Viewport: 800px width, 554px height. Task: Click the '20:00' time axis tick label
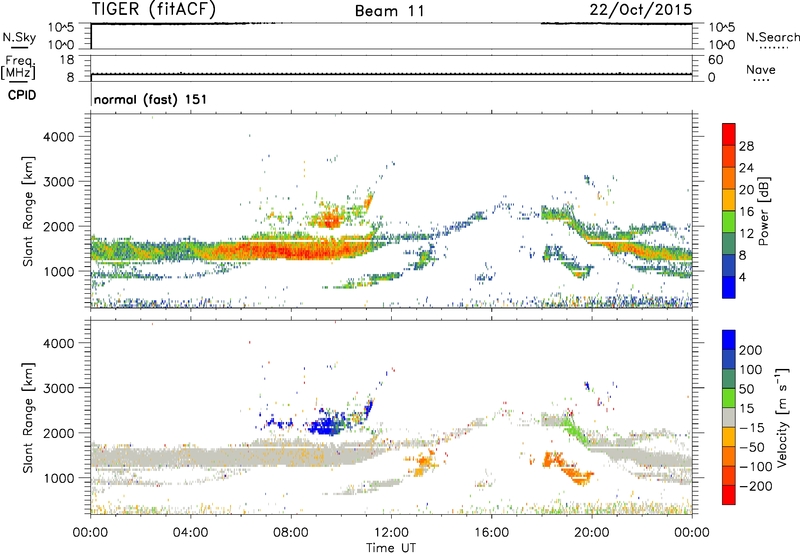[591, 533]
